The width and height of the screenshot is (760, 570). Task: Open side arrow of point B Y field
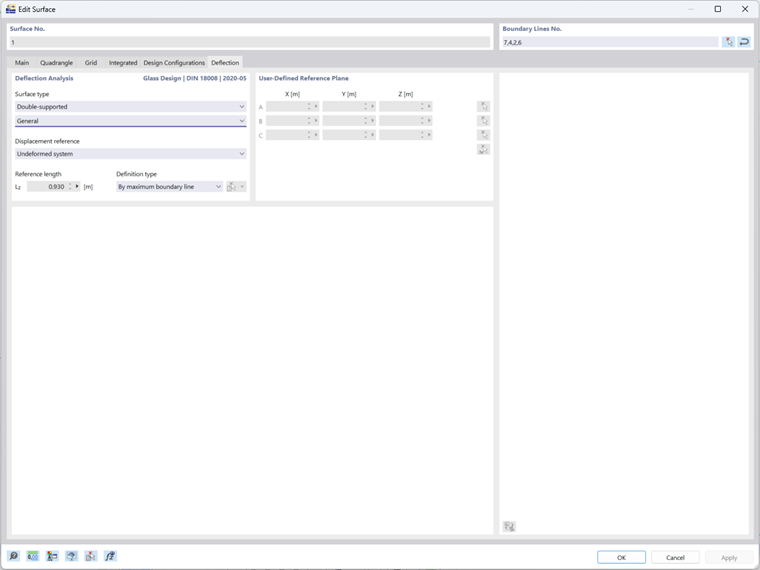pyautogui.click(x=373, y=121)
